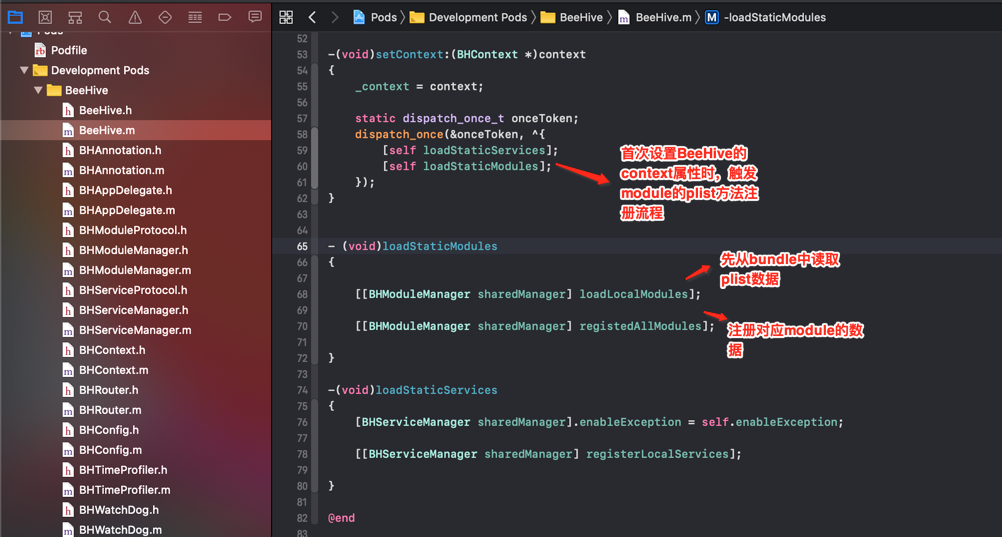Open -loadStaticModules method jump bar menu
This screenshot has width=1002, height=537.
tap(766, 17)
